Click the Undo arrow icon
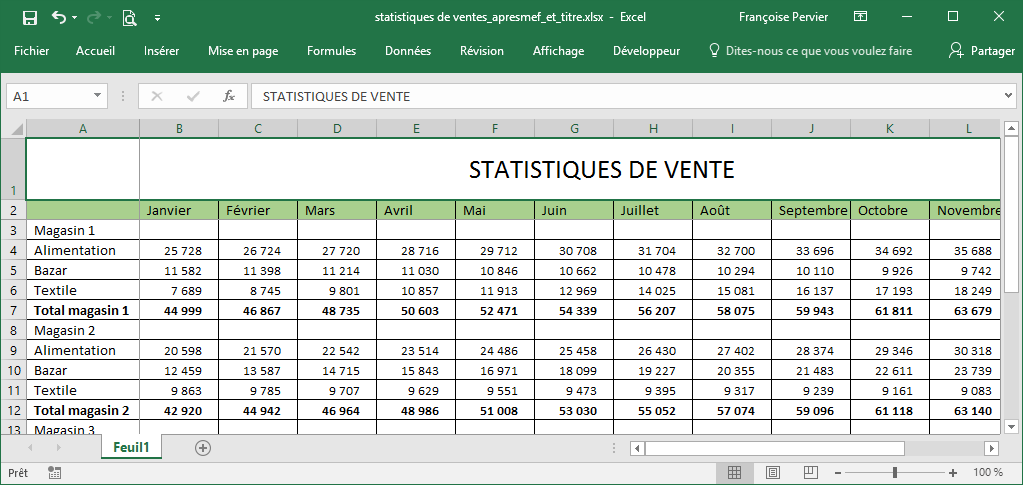Image resolution: width=1023 pixels, height=485 pixels. (x=59, y=17)
